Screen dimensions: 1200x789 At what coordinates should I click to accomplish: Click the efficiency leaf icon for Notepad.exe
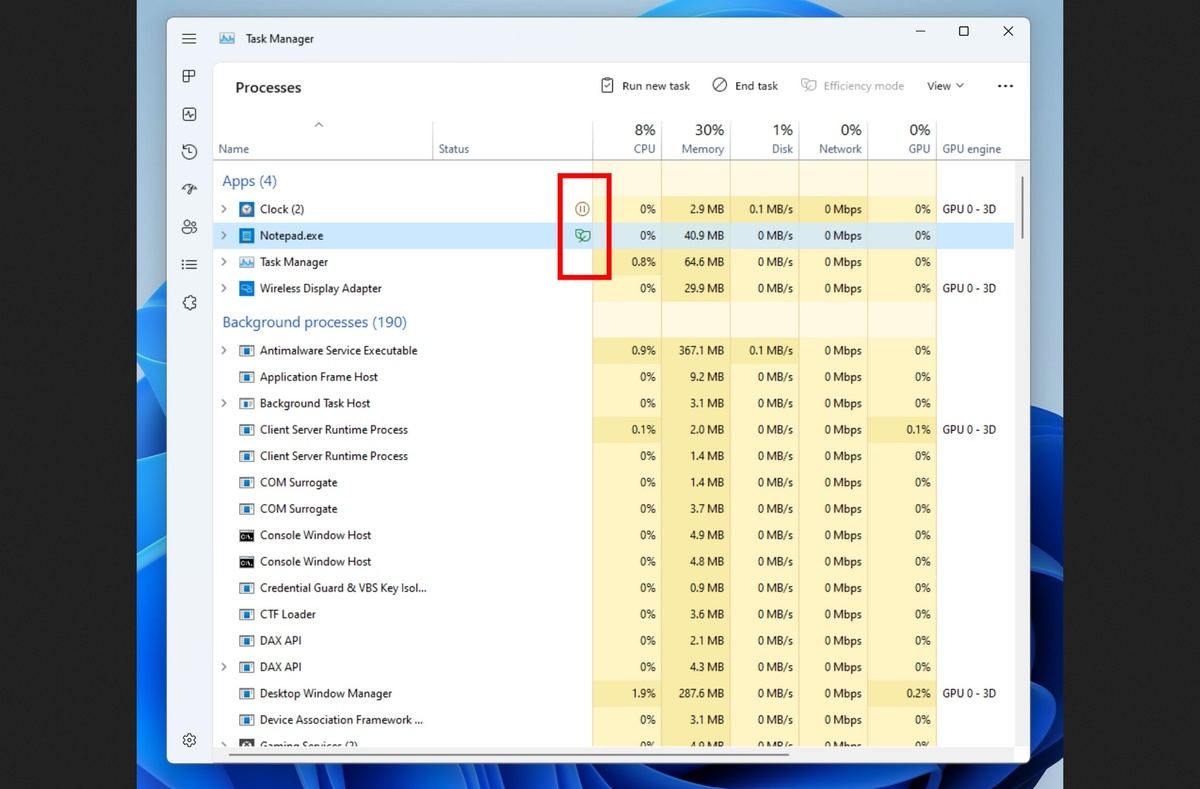click(x=582, y=236)
